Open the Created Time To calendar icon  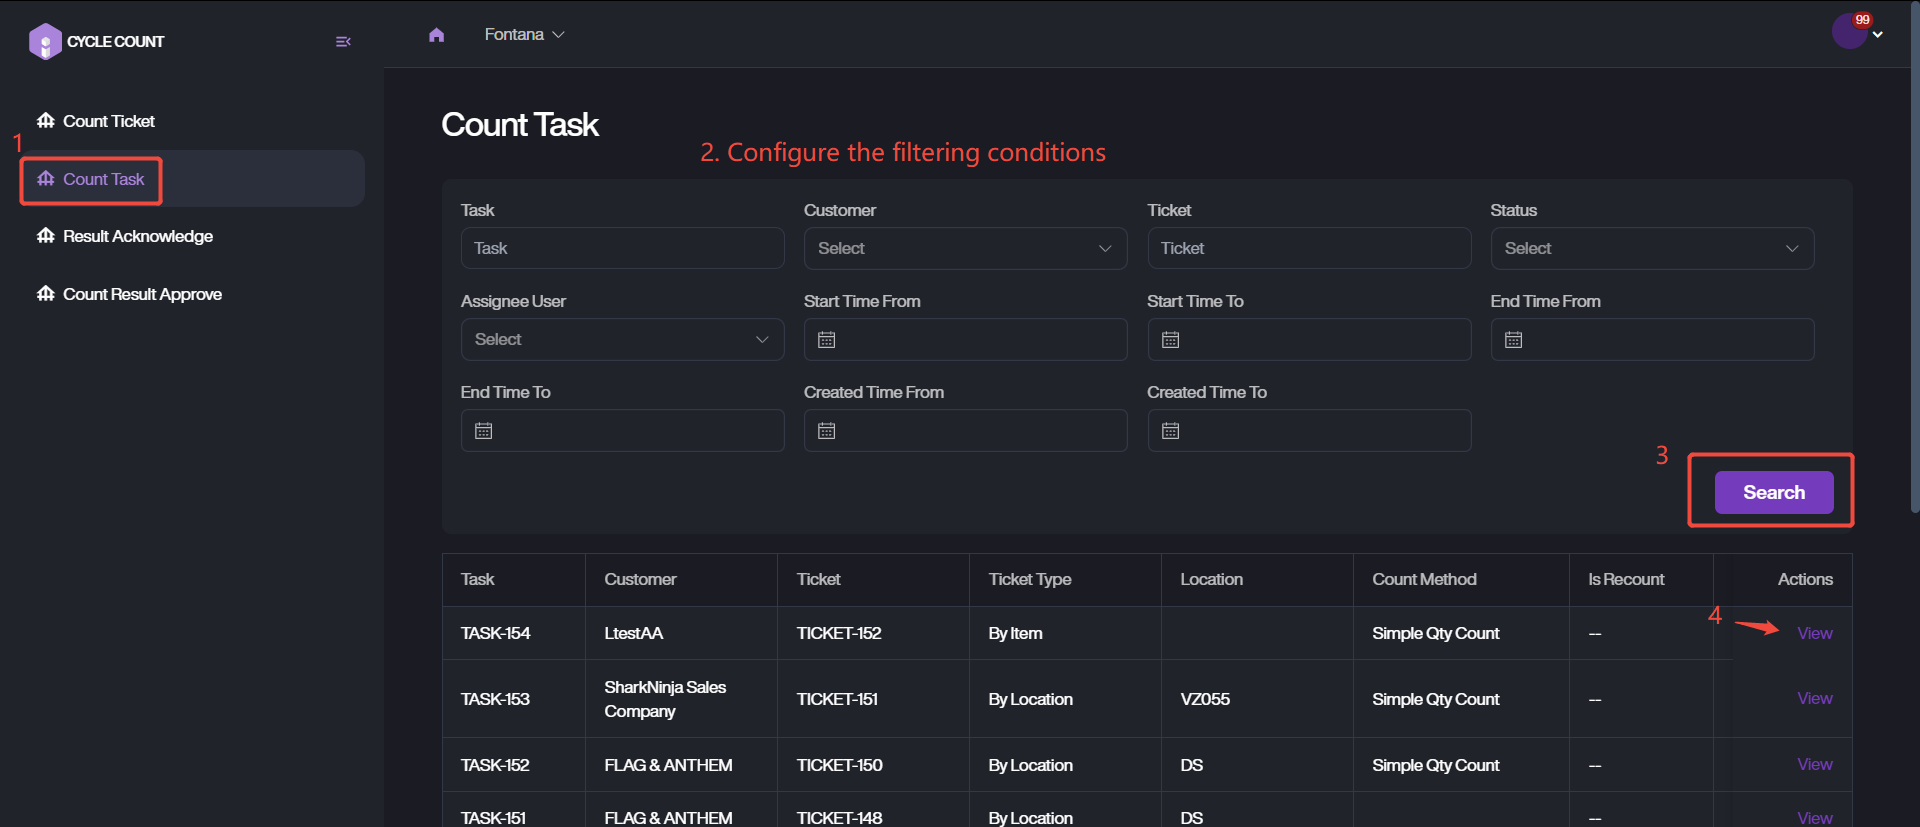pyautogui.click(x=1170, y=431)
